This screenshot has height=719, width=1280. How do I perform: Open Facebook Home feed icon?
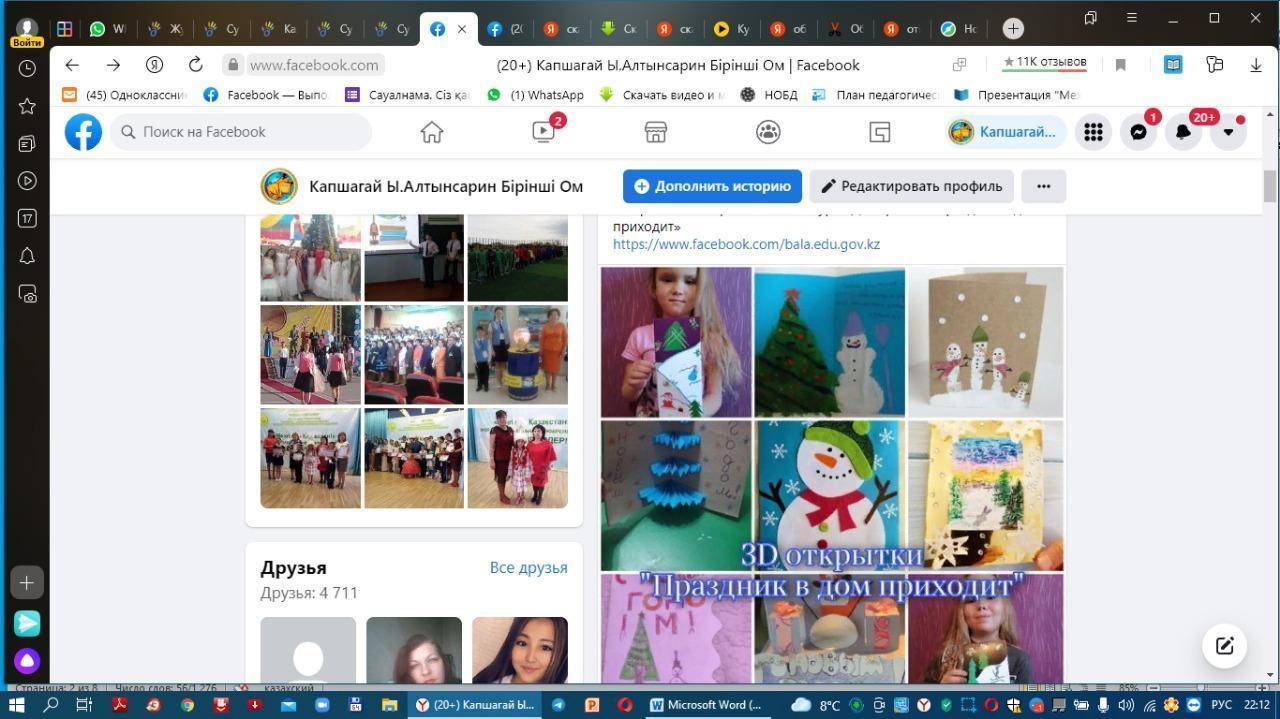click(x=432, y=132)
